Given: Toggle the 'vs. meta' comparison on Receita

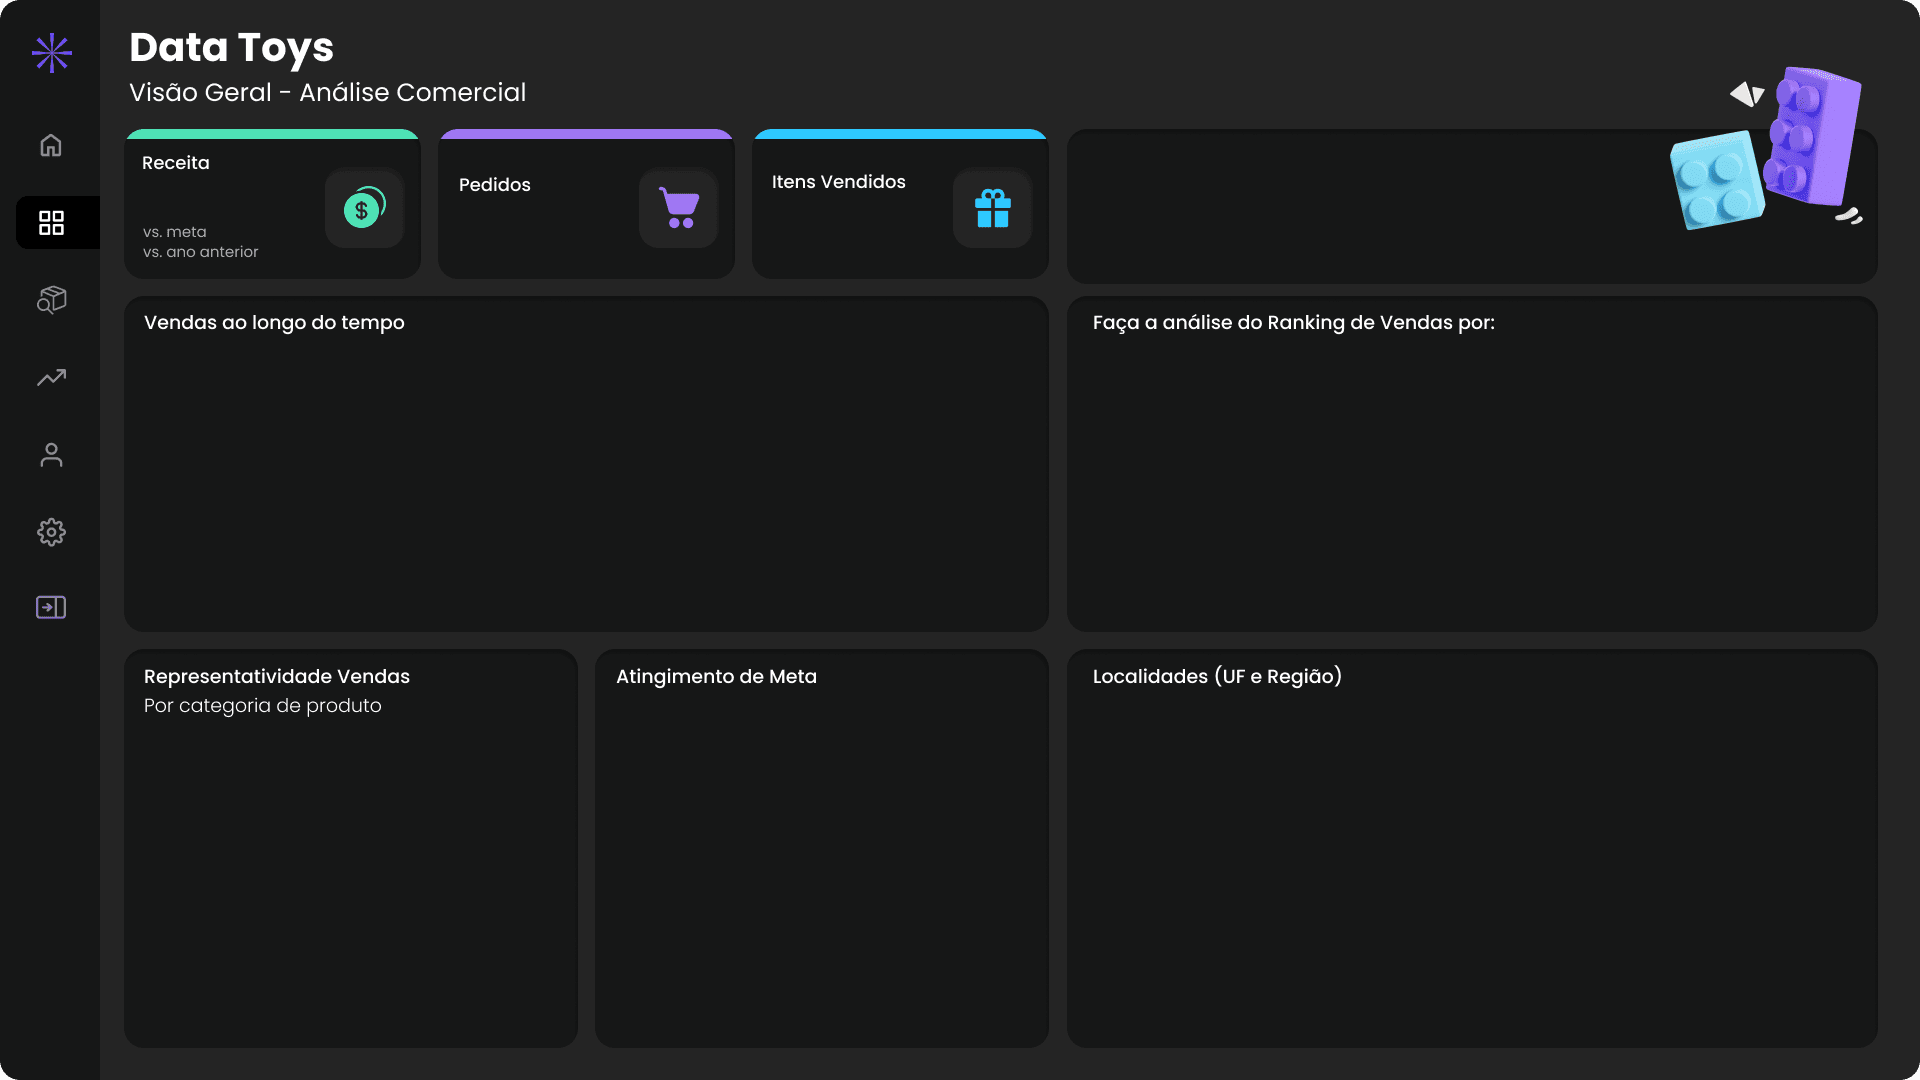Looking at the screenshot, I should click(x=174, y=231).
